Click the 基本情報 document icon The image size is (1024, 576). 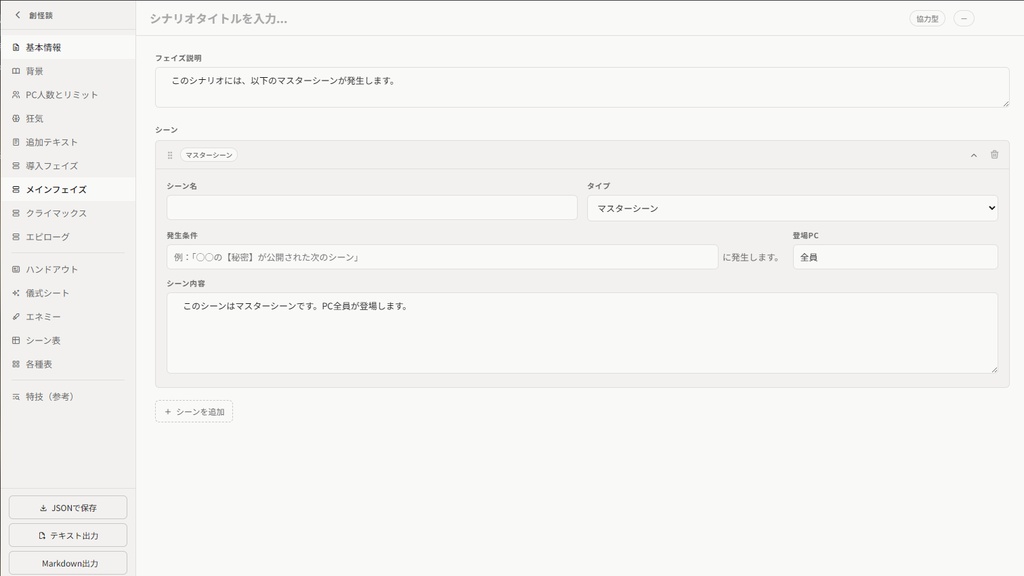tap(16, 47)
